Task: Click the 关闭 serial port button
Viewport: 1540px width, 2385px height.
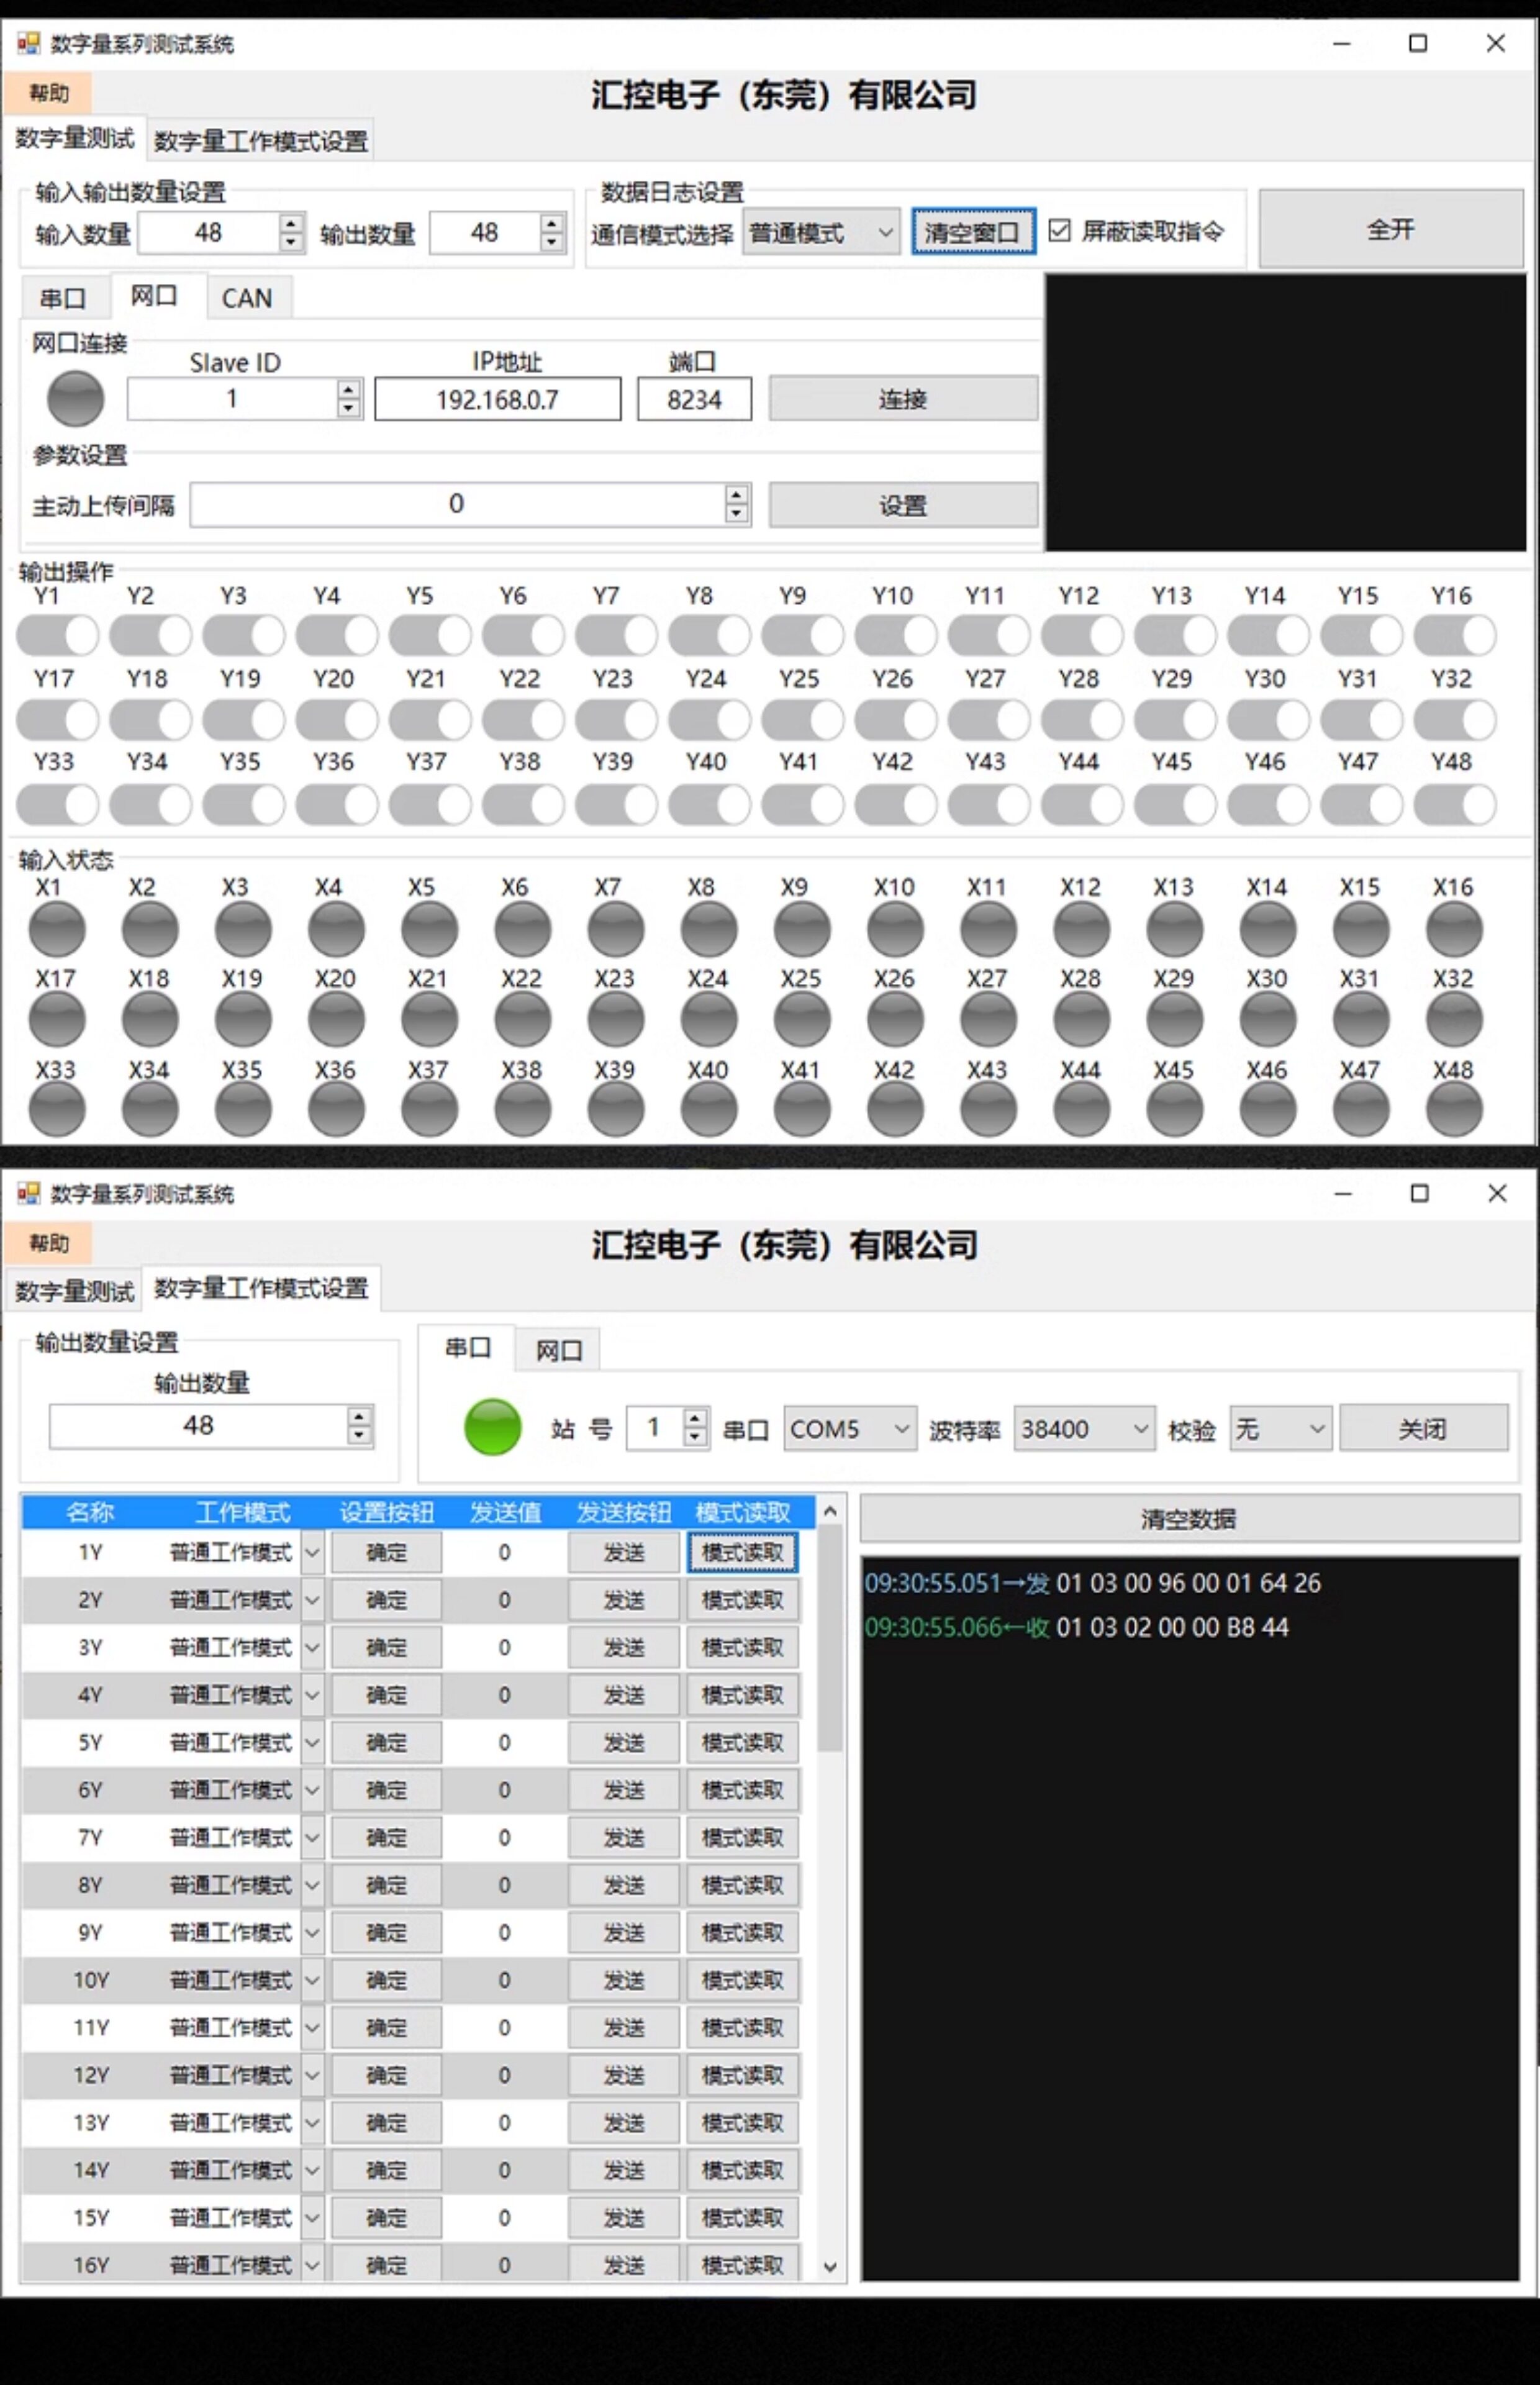Action: point(1423,1428)
